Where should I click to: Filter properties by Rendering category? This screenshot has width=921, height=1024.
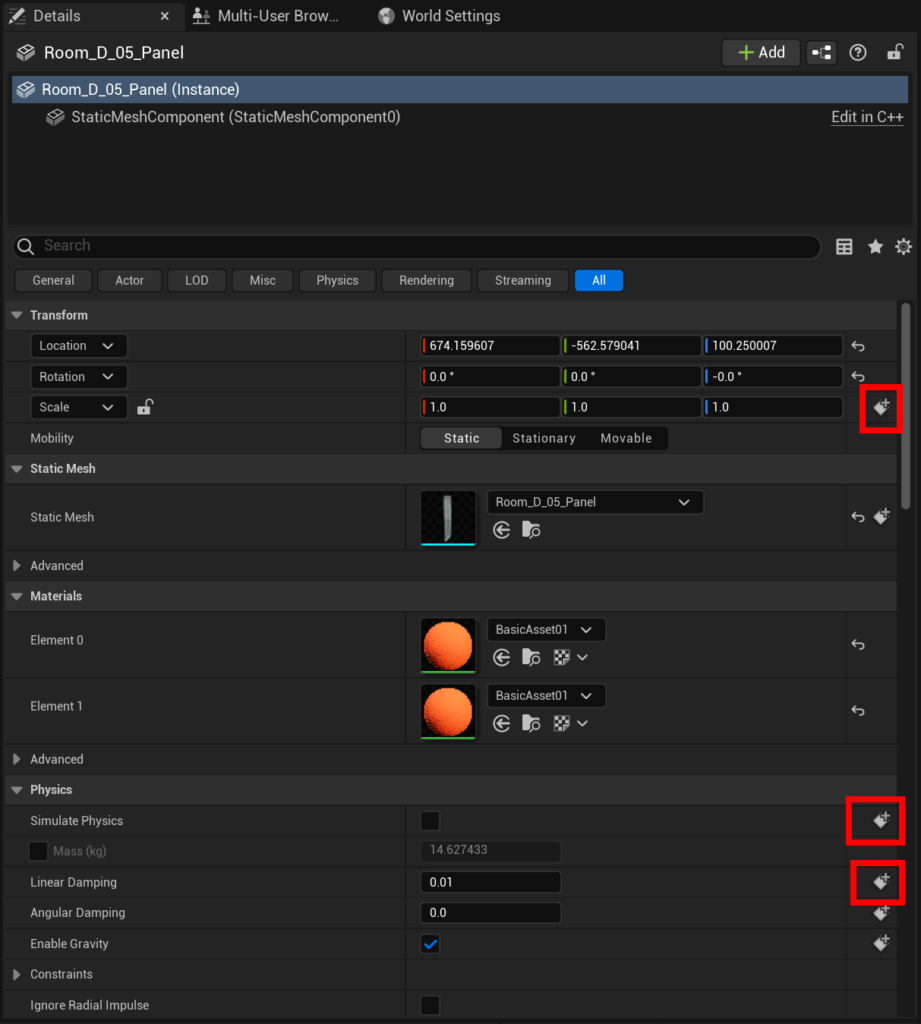pyautogui.click(x=427, y=281)
